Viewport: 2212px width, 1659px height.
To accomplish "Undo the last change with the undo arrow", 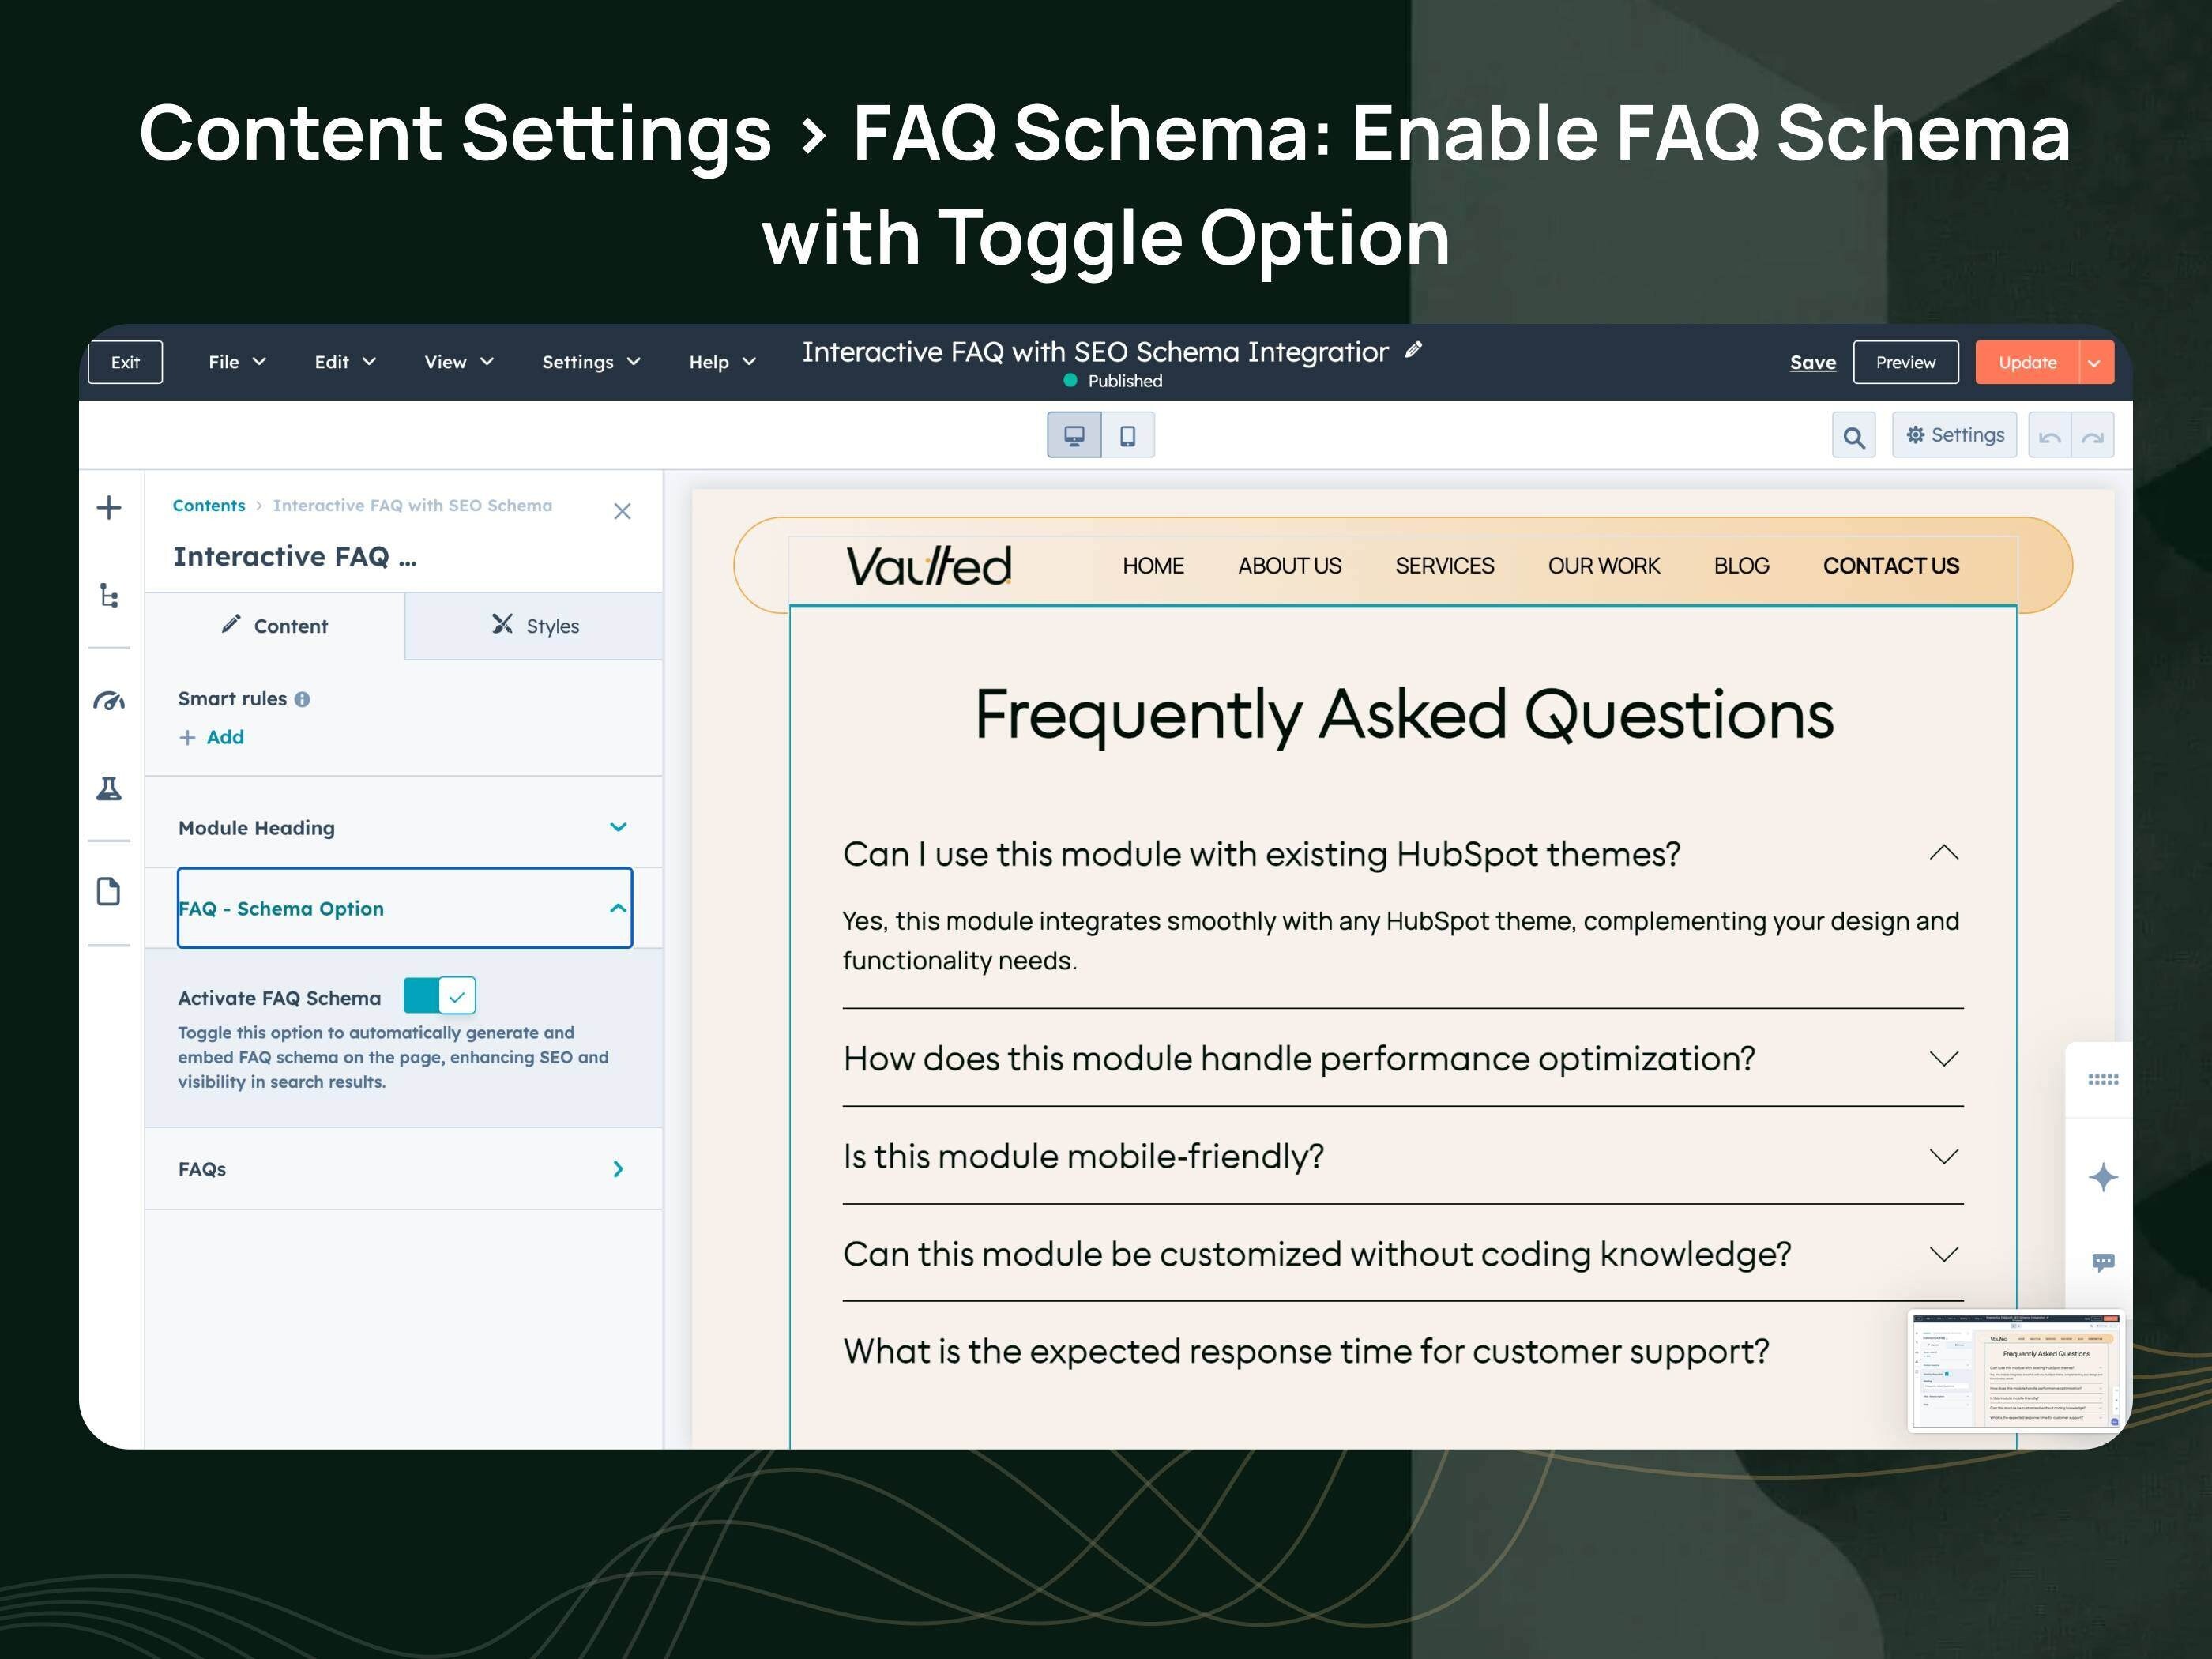I will point(2050,435).
